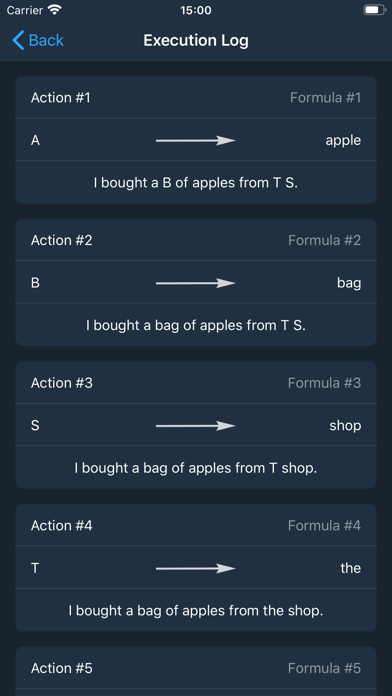
Task: Click the arrow icon between B and bag
Action: tap(195, 283)
